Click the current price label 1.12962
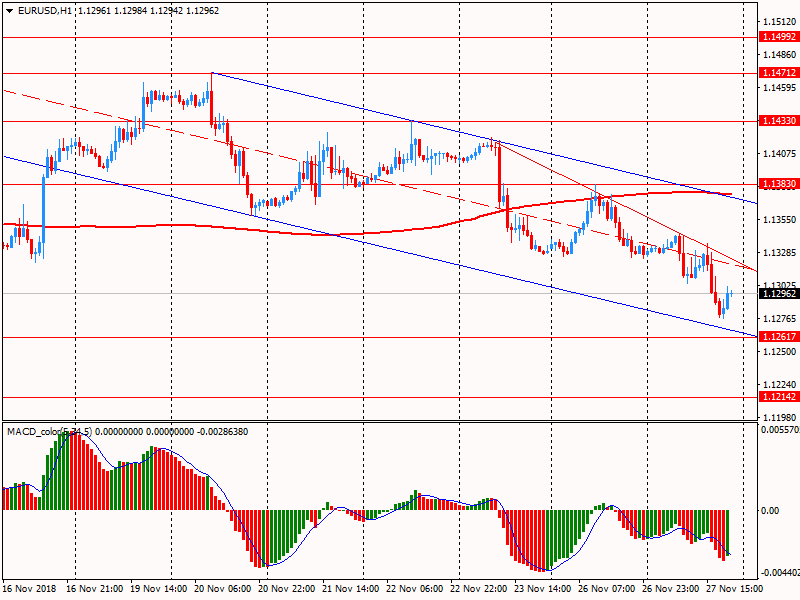Image resolution: width=800 pixels, height=600 pixels. 778,294
